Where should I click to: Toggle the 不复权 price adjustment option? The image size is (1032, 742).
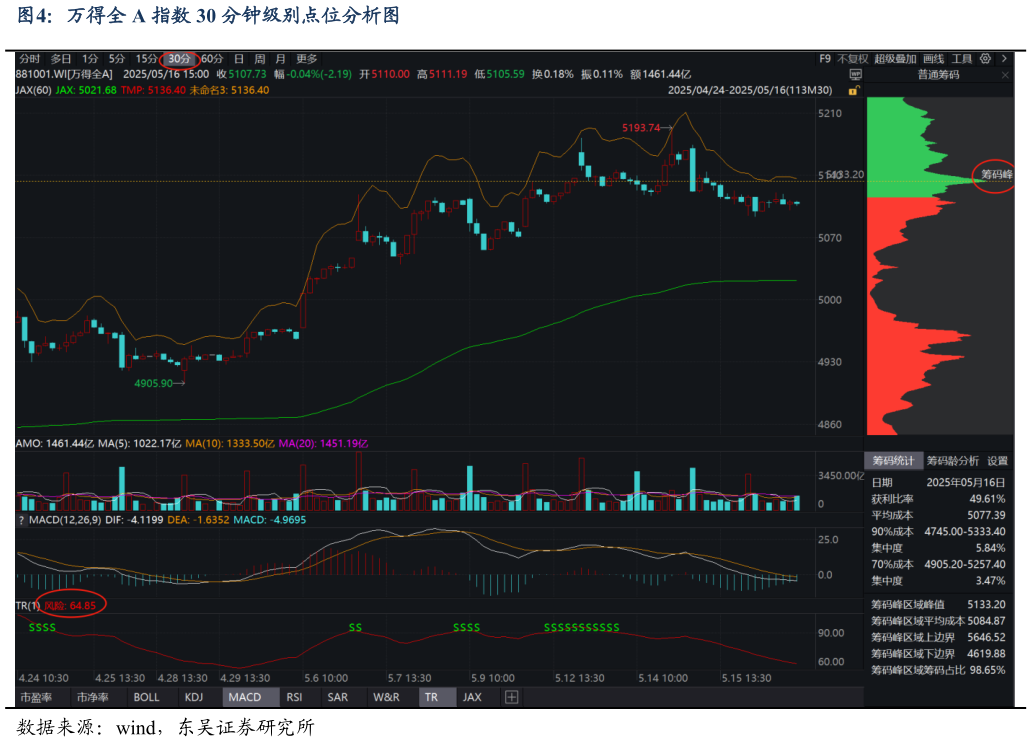[852, 59]
